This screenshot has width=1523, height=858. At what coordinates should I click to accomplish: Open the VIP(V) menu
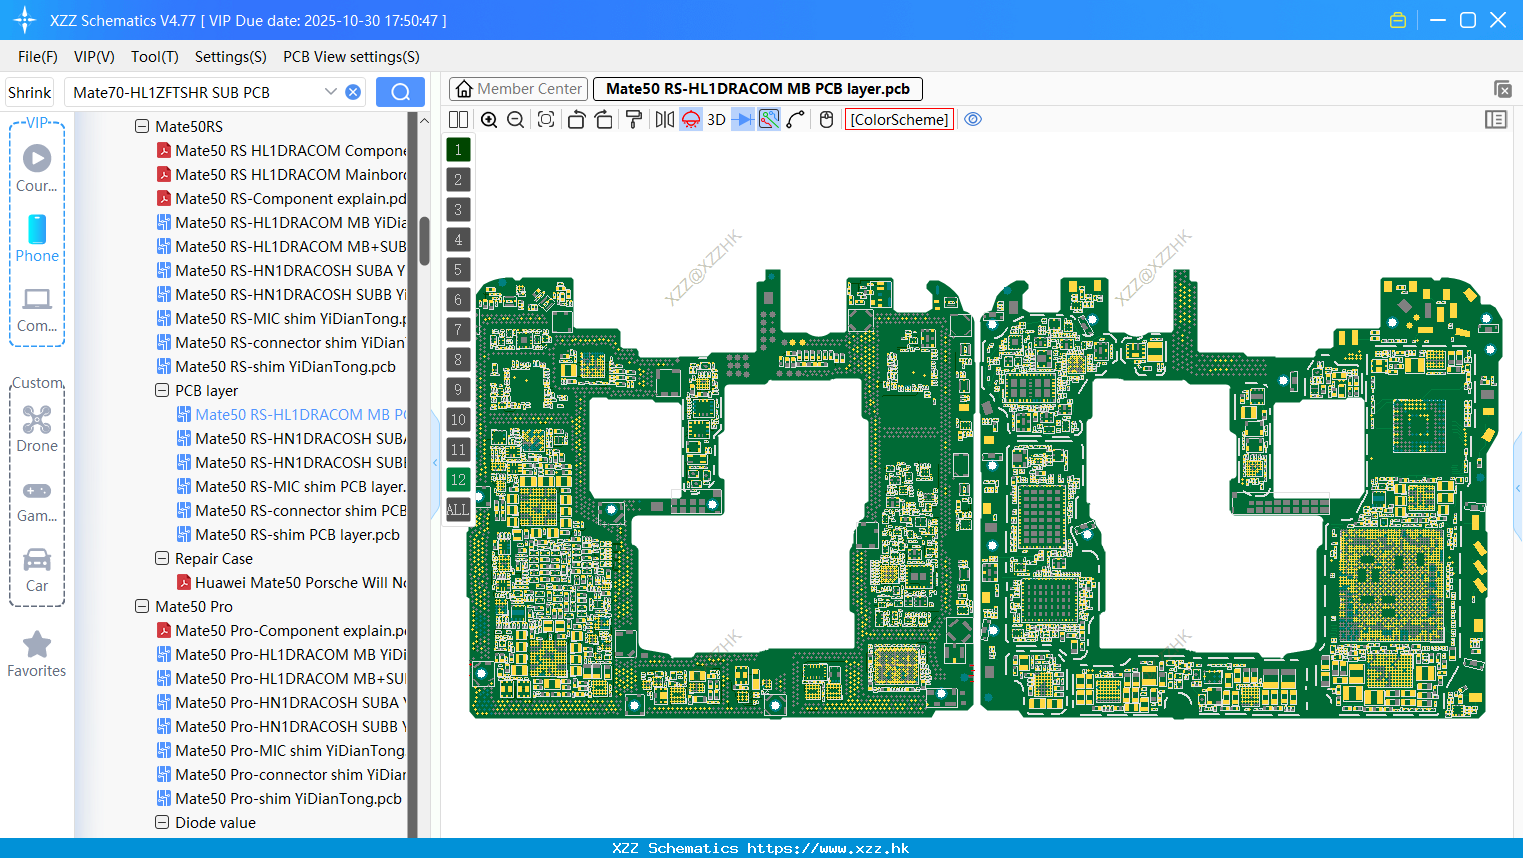(94, 57)
